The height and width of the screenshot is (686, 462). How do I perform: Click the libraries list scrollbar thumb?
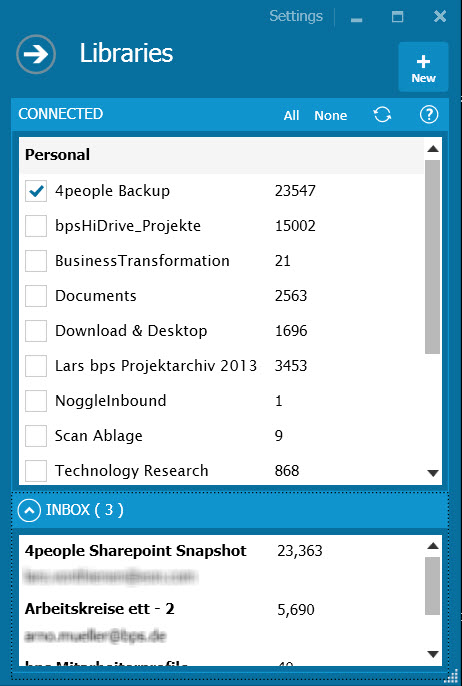[433, 256]
